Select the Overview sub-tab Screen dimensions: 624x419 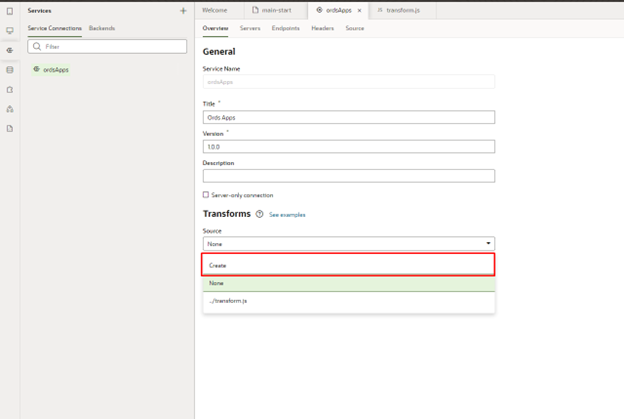[x=215, y=28]
